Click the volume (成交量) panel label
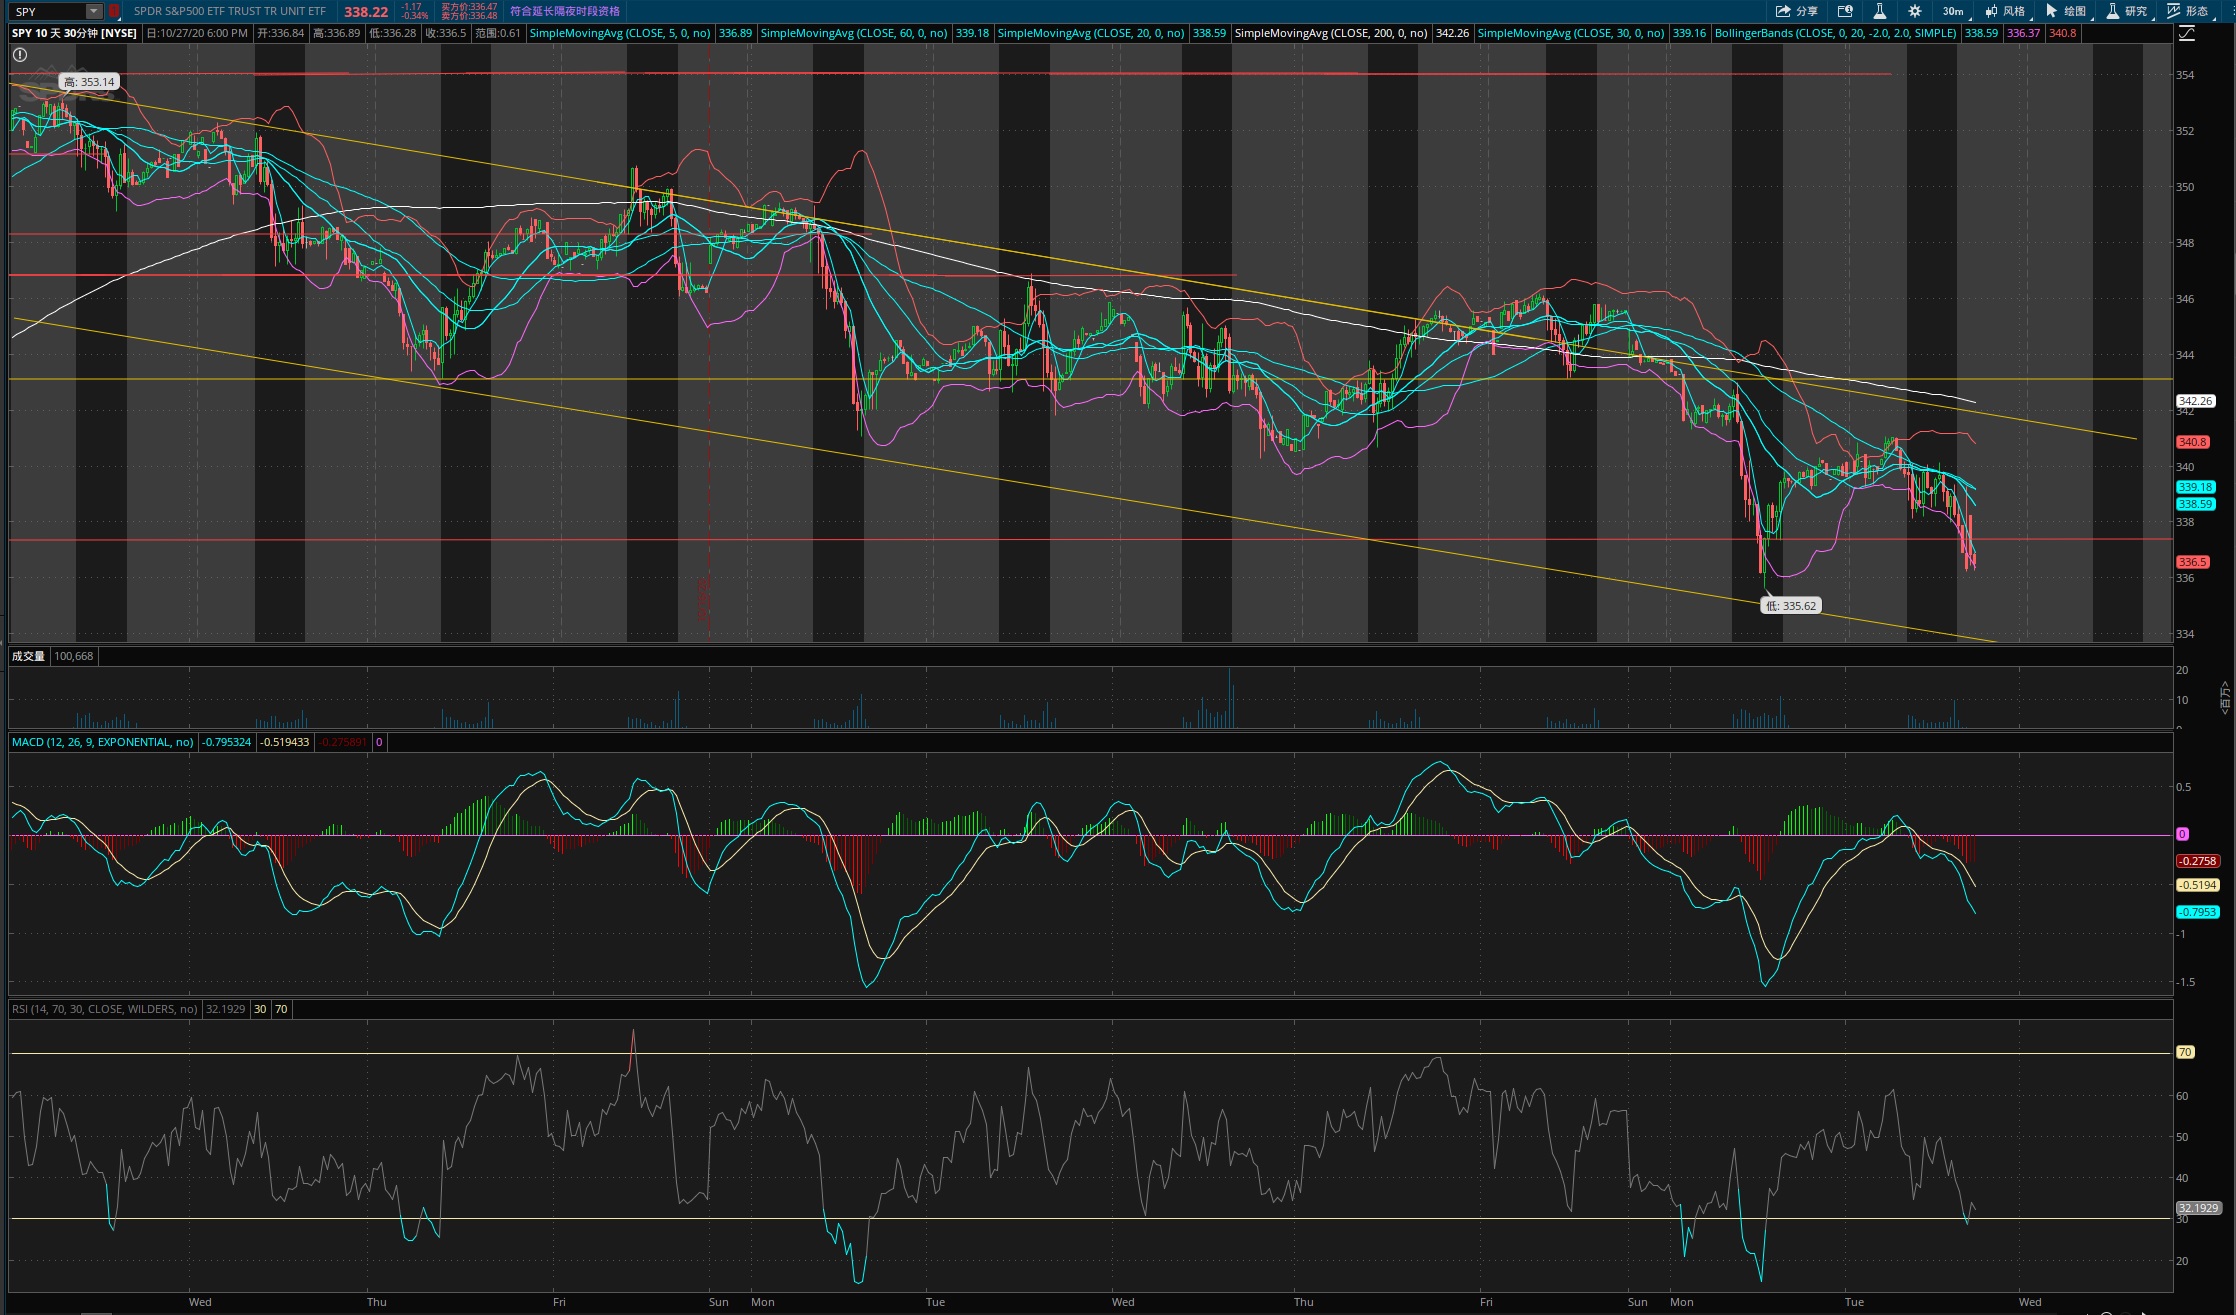 click(x=28, y=656)
